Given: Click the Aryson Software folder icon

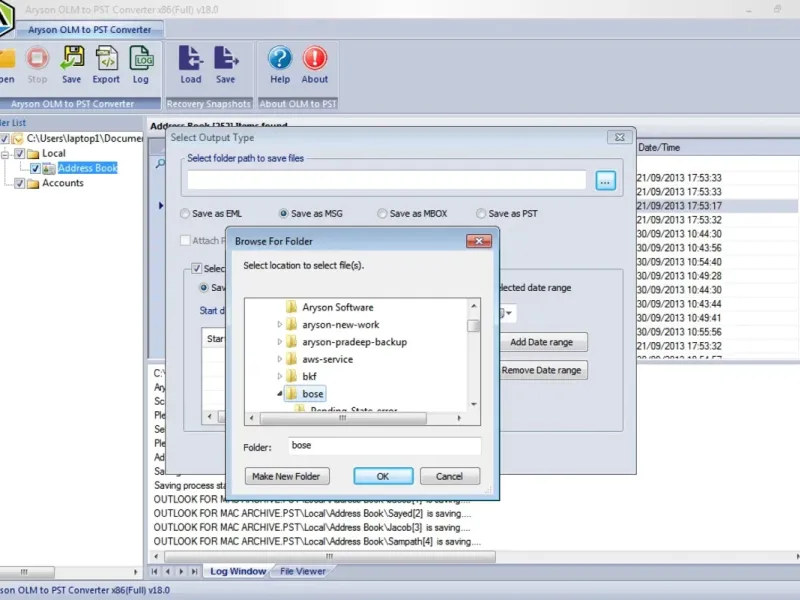Looking at the screenshot, I should 291,307.
